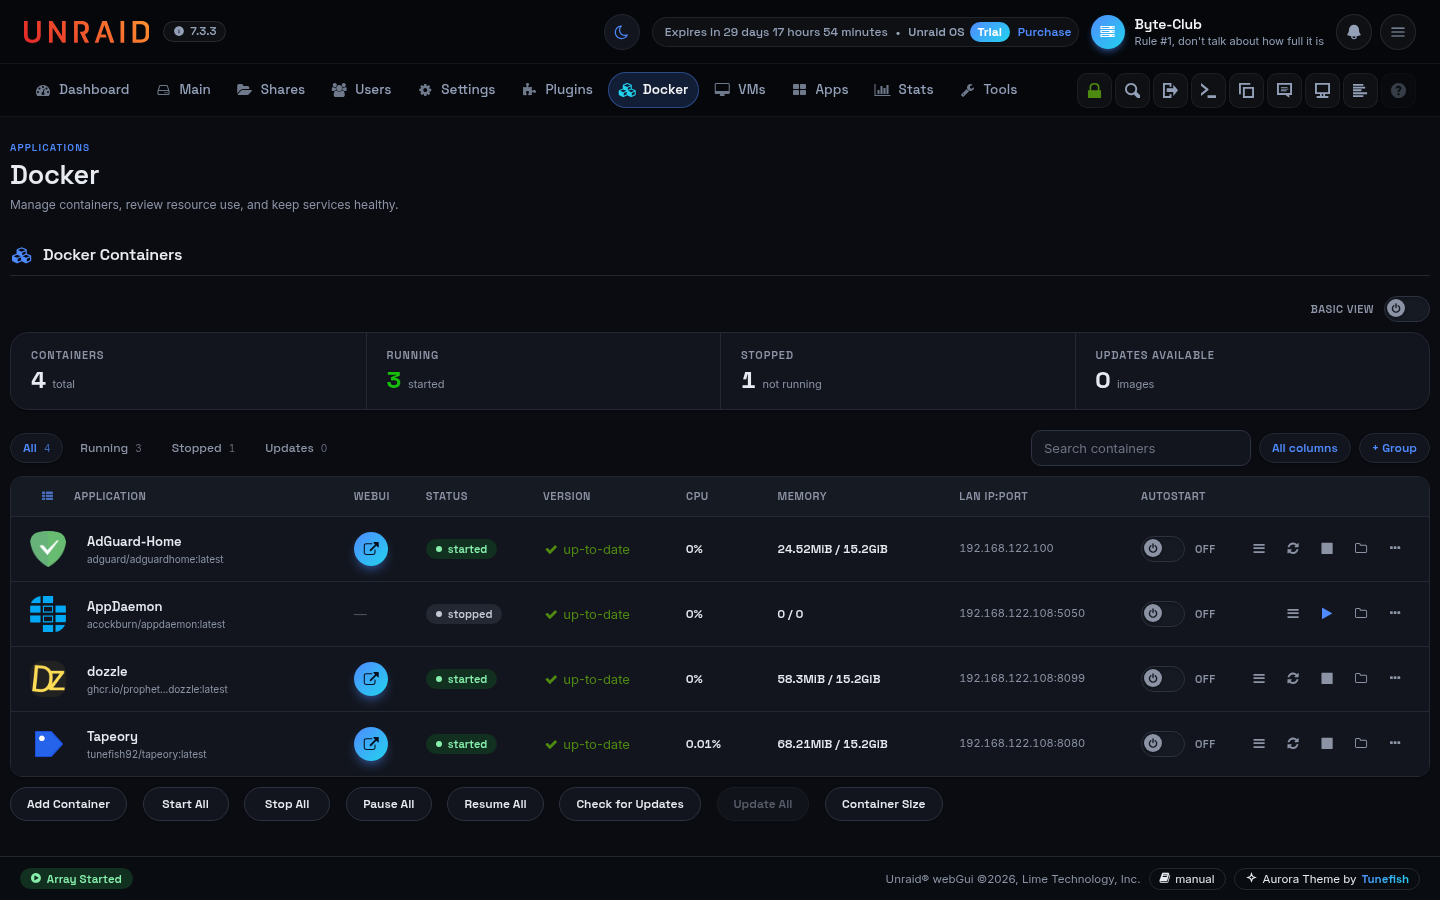Click the Add Container button
Viewport: 1440px width, 900px height.
click(68, 804)
